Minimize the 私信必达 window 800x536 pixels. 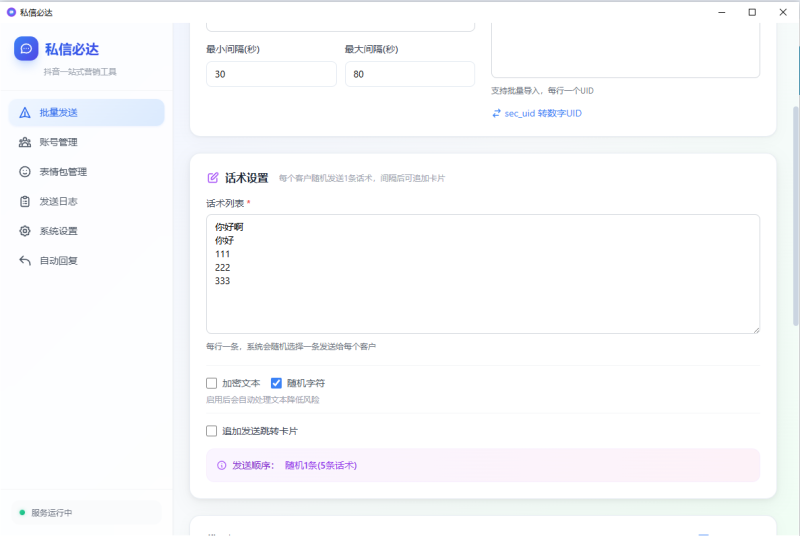(721, 12)
